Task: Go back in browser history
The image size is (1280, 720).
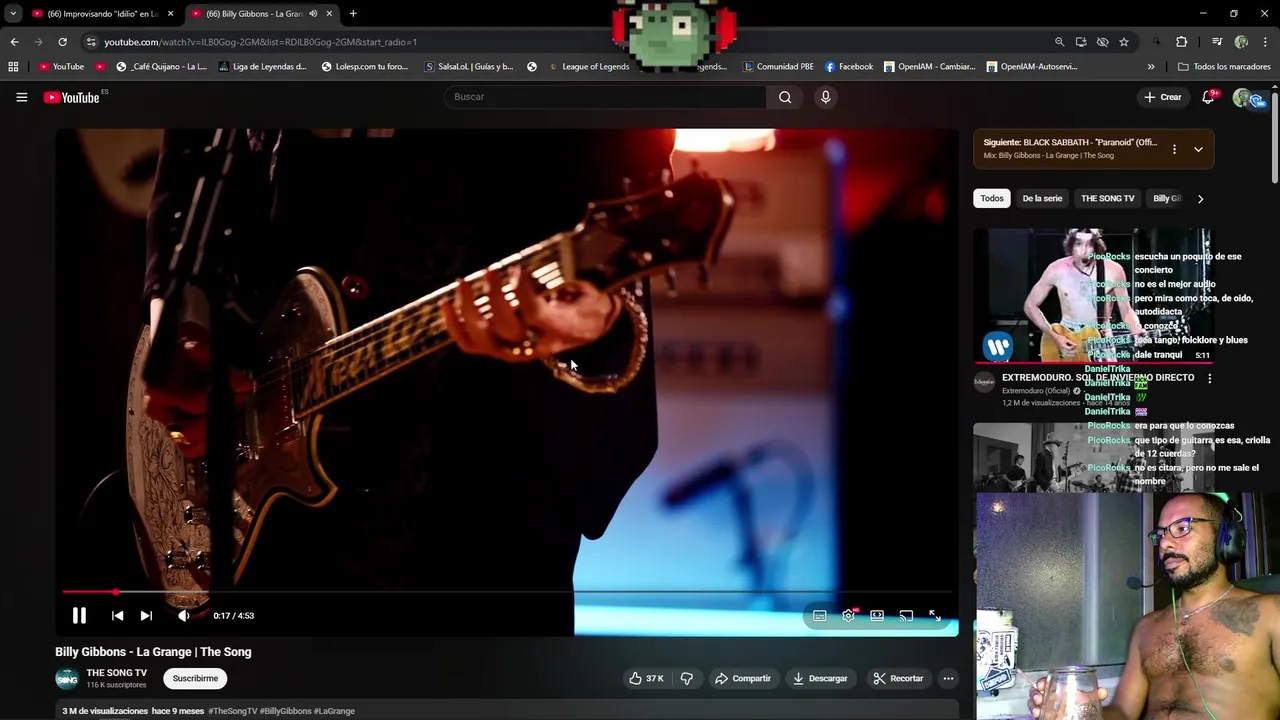Action: tap(14, 42)
